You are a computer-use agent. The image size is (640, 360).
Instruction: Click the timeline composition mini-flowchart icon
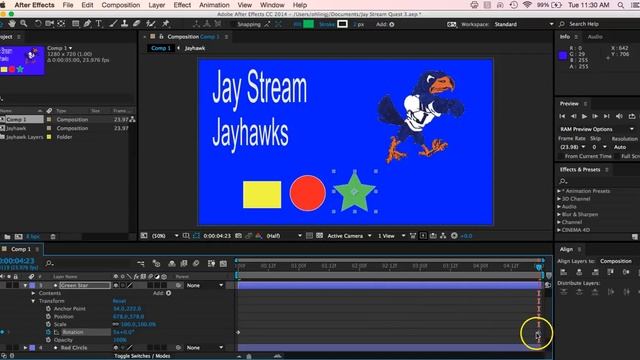pyautogui.click(x=141, y=264)
